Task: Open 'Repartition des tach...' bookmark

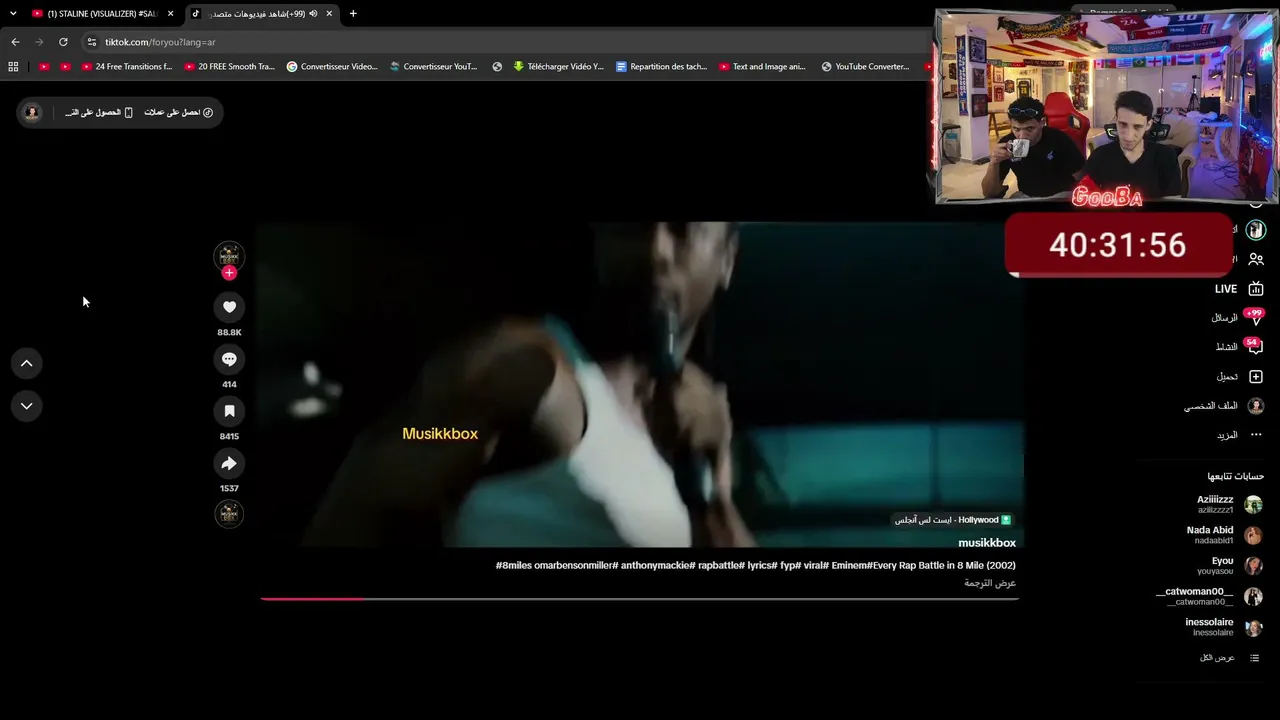Action: point(661,67)
